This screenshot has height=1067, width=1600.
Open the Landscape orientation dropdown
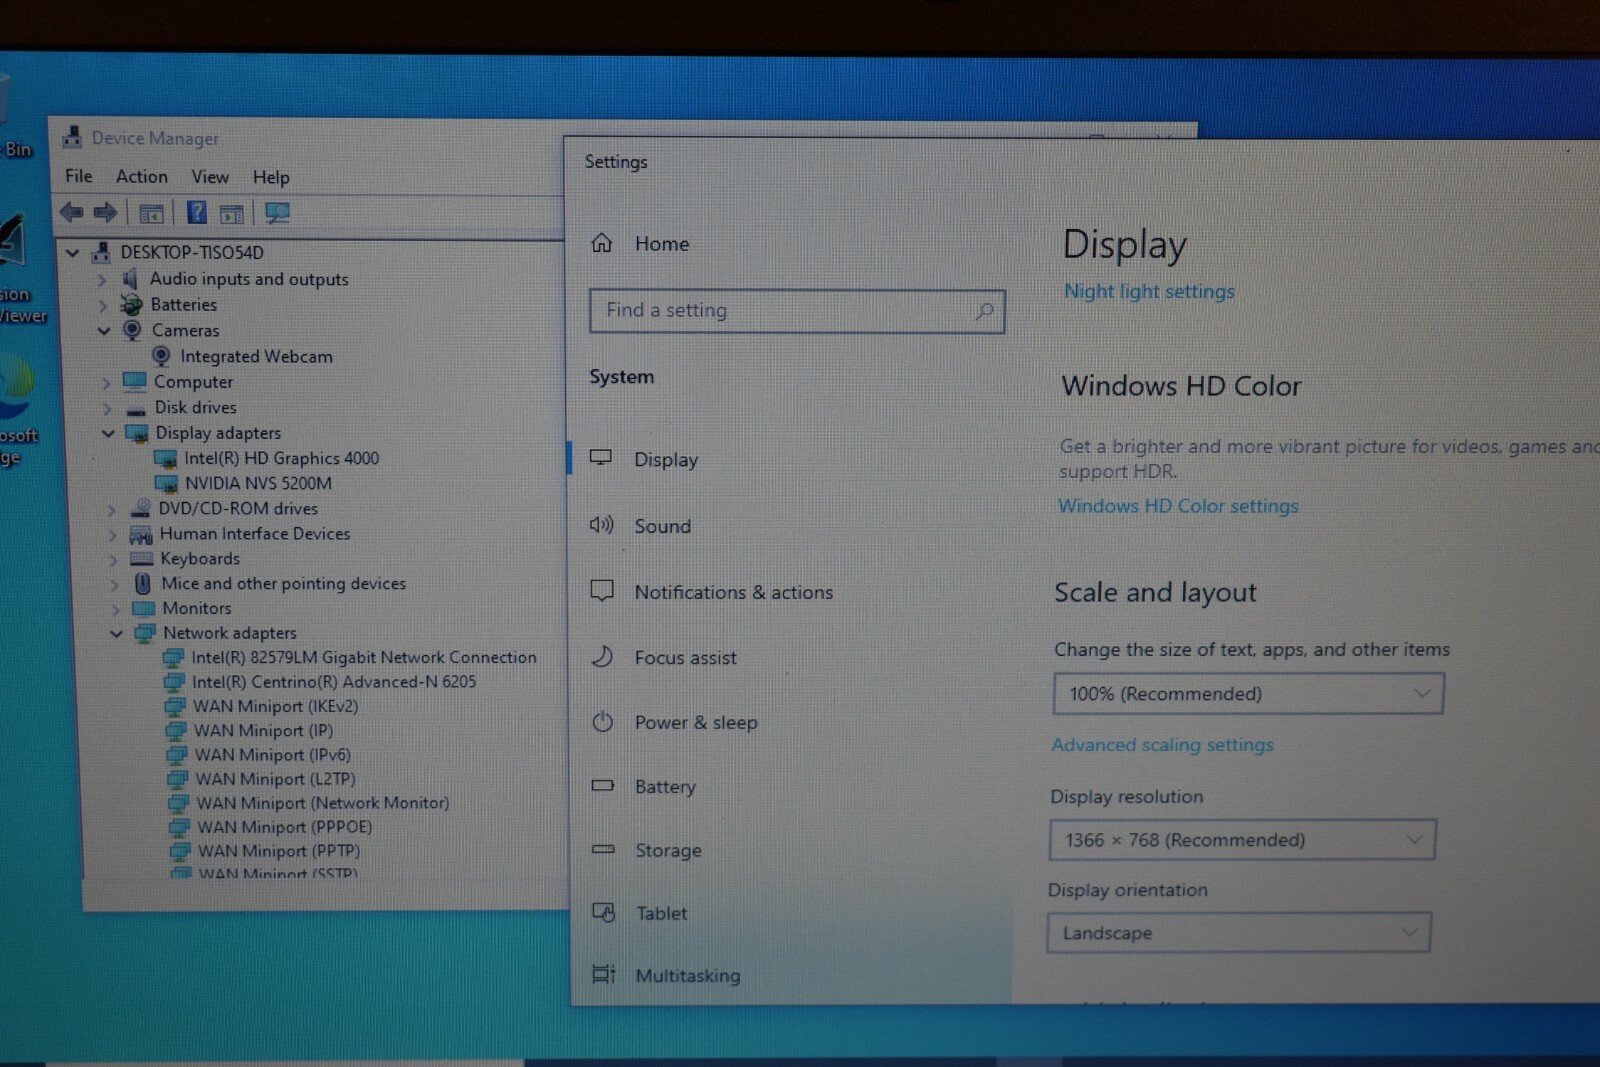[1238, 933]
